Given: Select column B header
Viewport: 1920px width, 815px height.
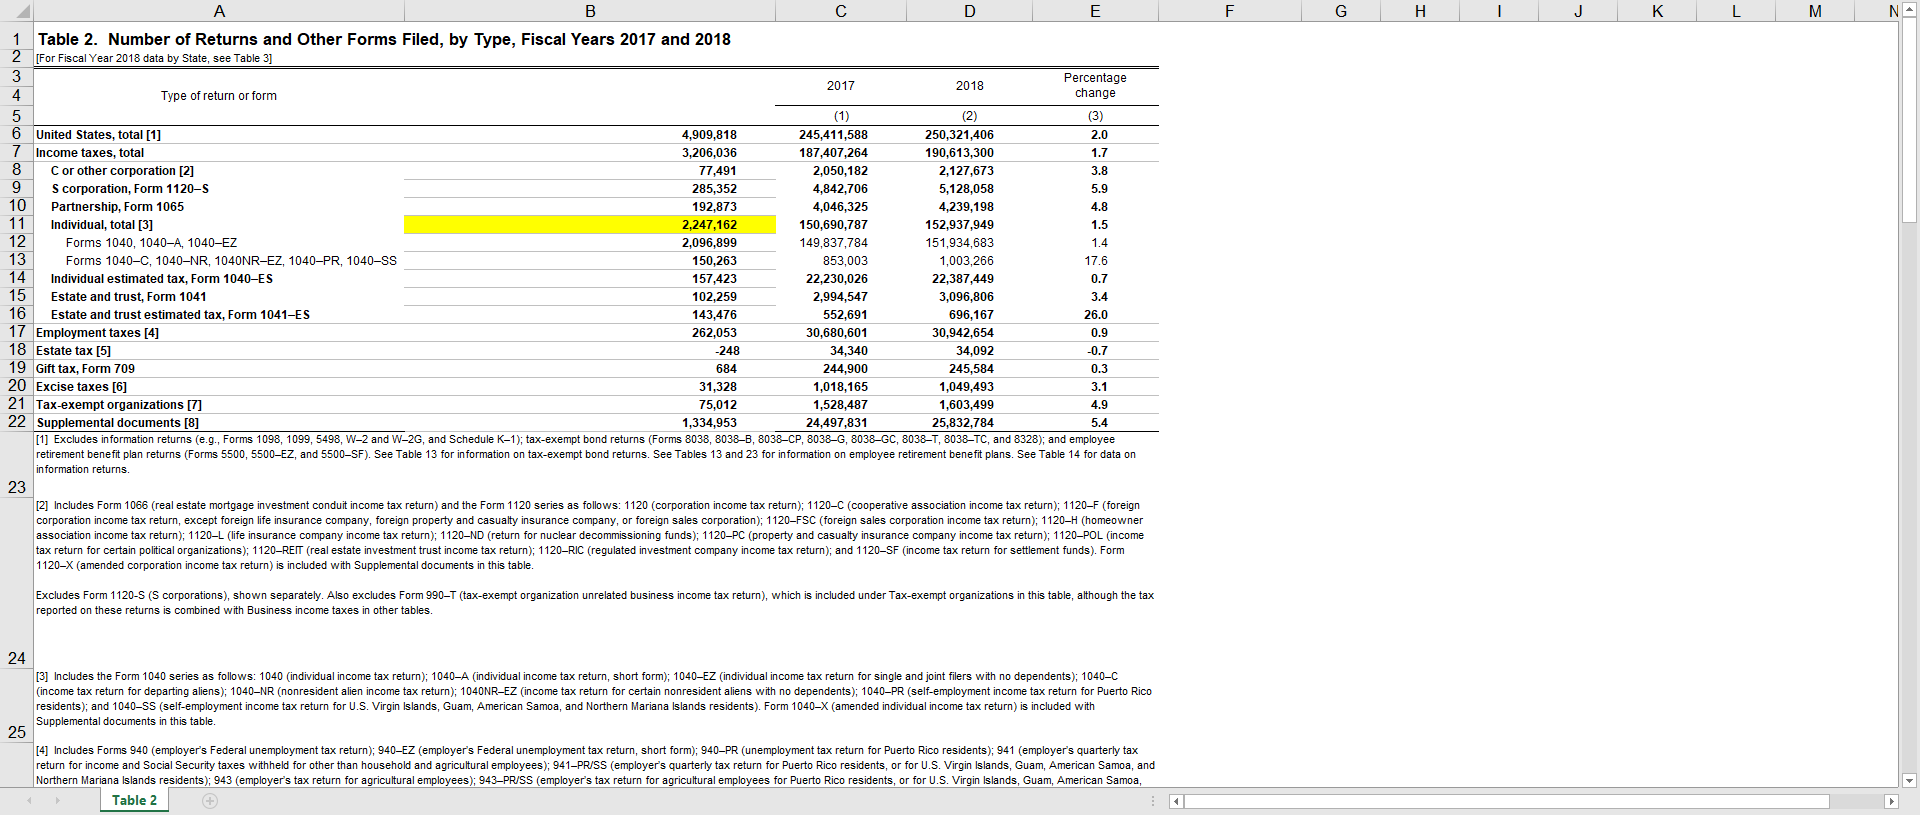Looking at the screenshot, I should point(590,11).
